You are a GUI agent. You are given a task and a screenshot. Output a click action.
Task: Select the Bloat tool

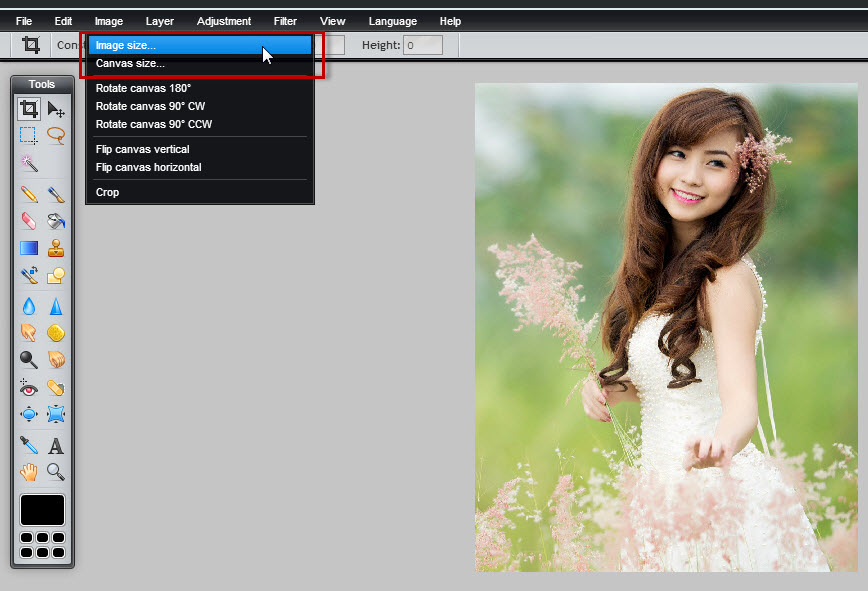29,413
